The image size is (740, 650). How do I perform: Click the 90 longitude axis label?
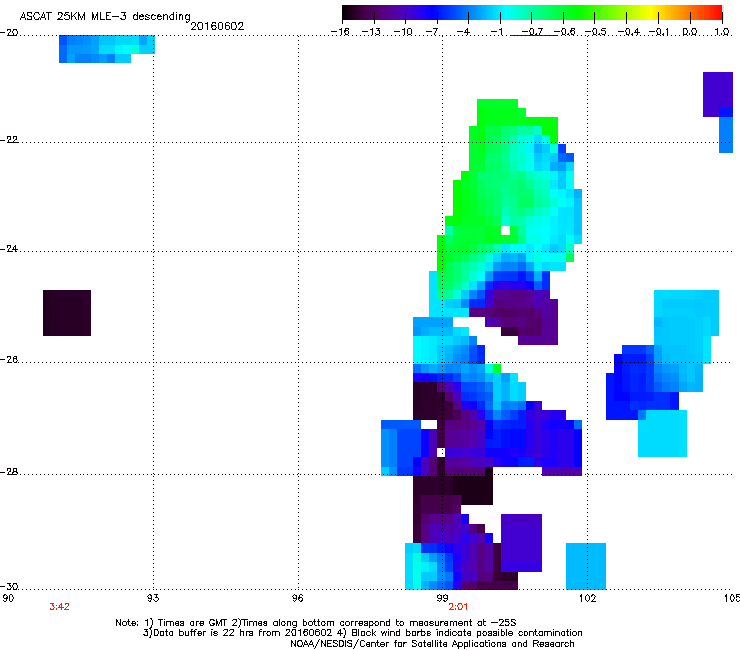click(x=8, y=598)
